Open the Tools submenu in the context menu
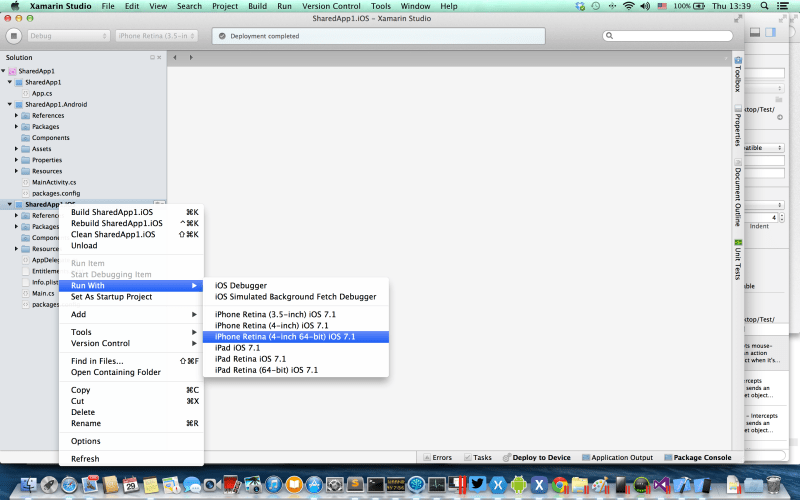800x500 pixels. coord(131,332)
